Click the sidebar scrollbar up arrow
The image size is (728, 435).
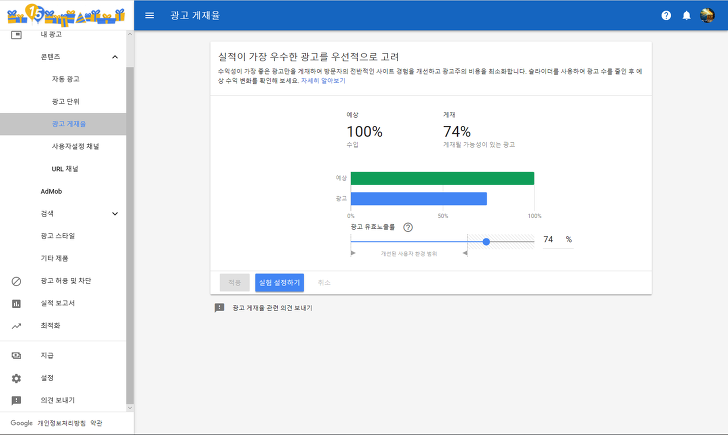coord(130,34)
